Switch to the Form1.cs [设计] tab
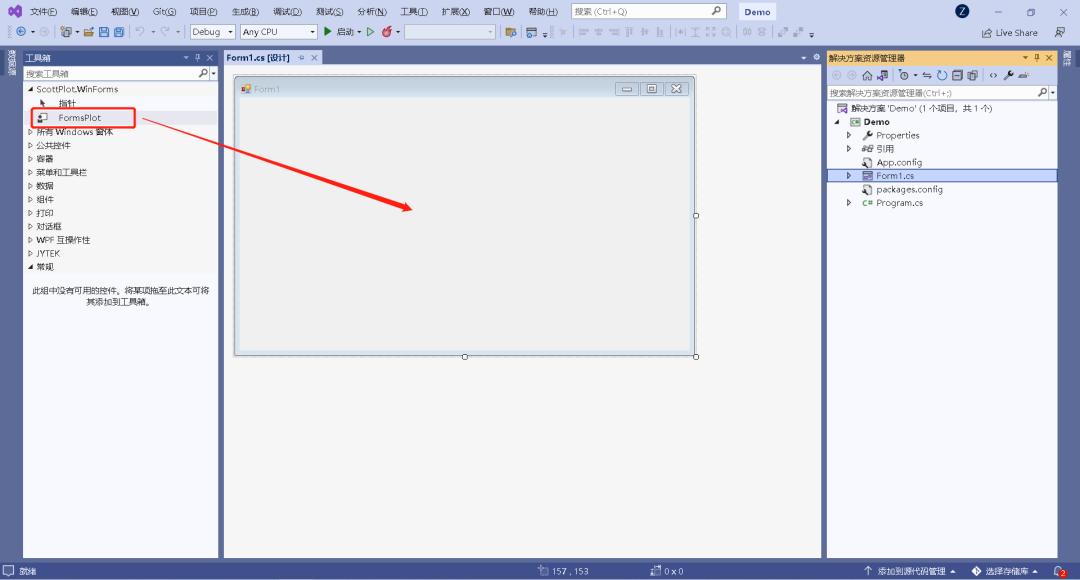The image size is (1080, 580). click(258, 58)
